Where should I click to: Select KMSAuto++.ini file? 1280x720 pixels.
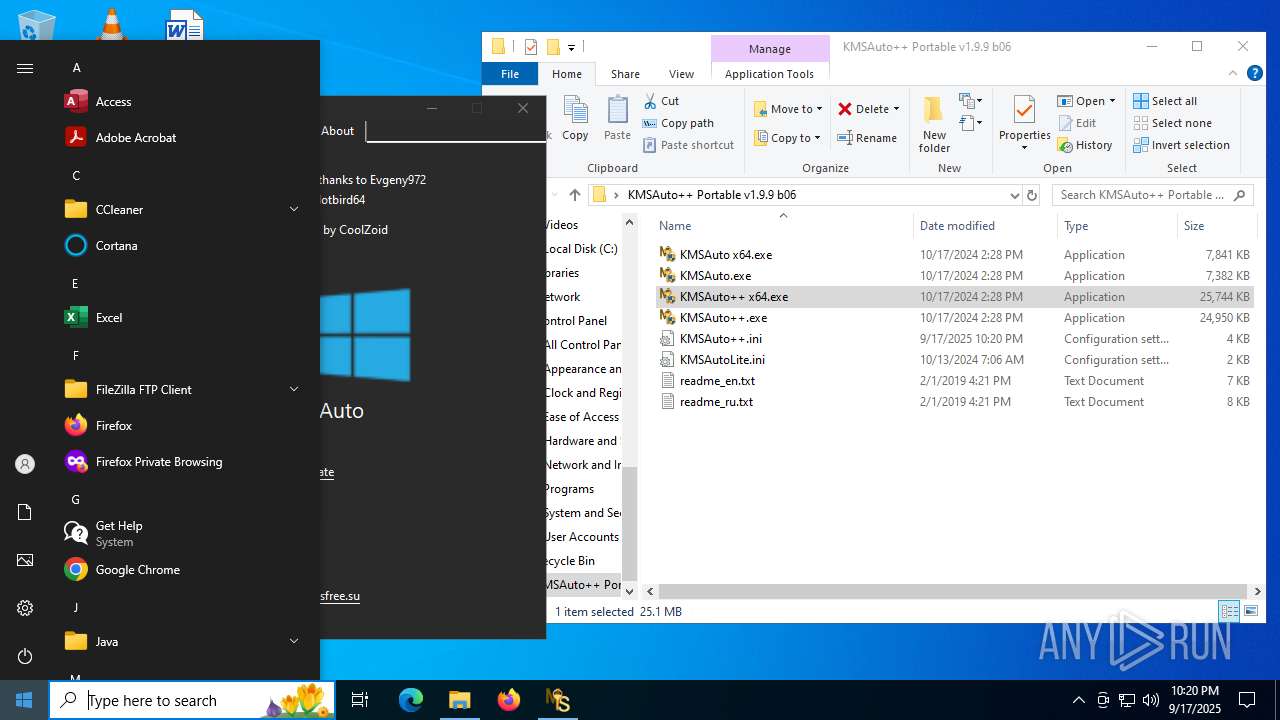point(721,339)
